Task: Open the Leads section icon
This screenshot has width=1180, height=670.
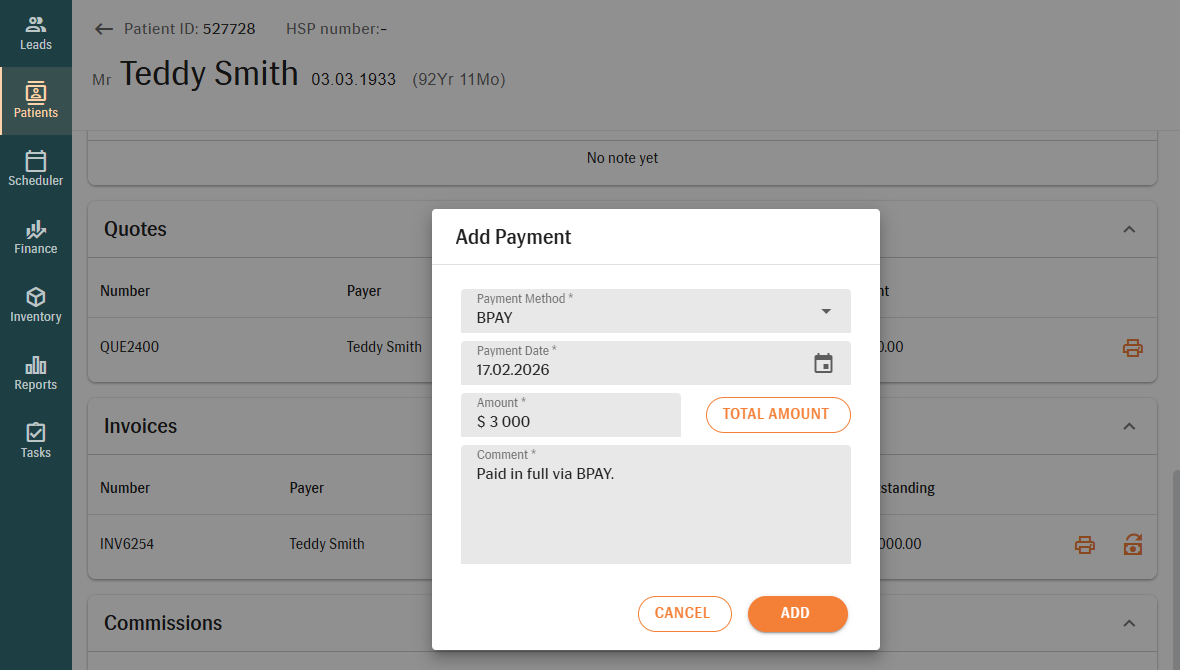Action: [x=36, y=24]
